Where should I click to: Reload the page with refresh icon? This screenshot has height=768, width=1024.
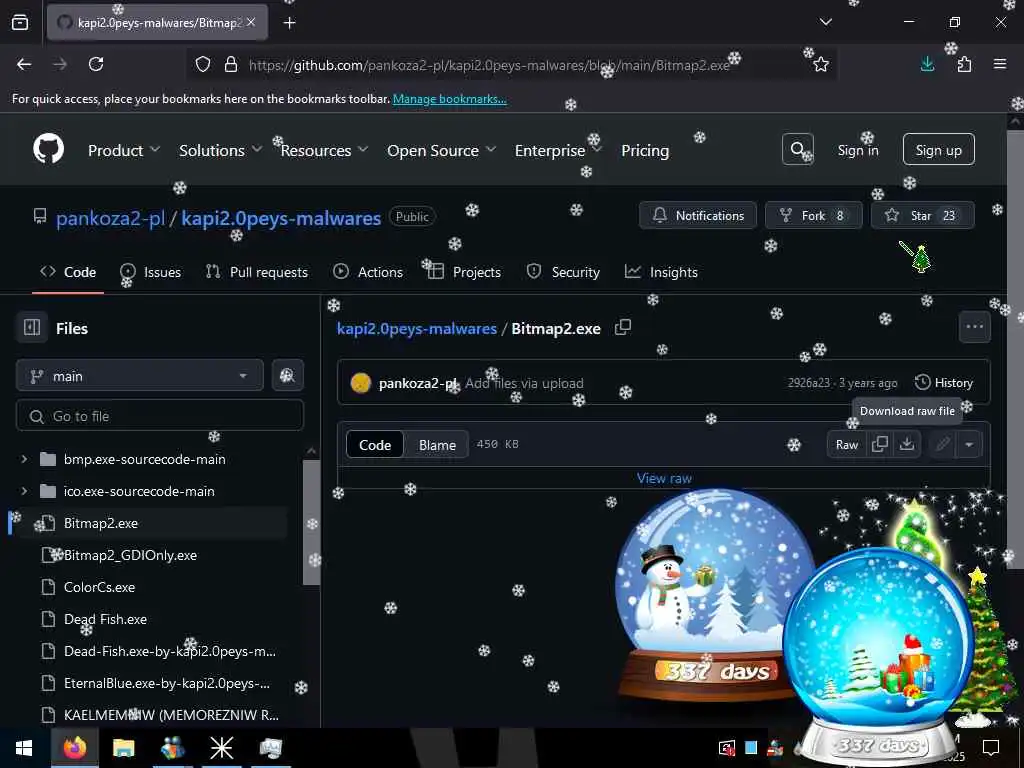[96, 64]
